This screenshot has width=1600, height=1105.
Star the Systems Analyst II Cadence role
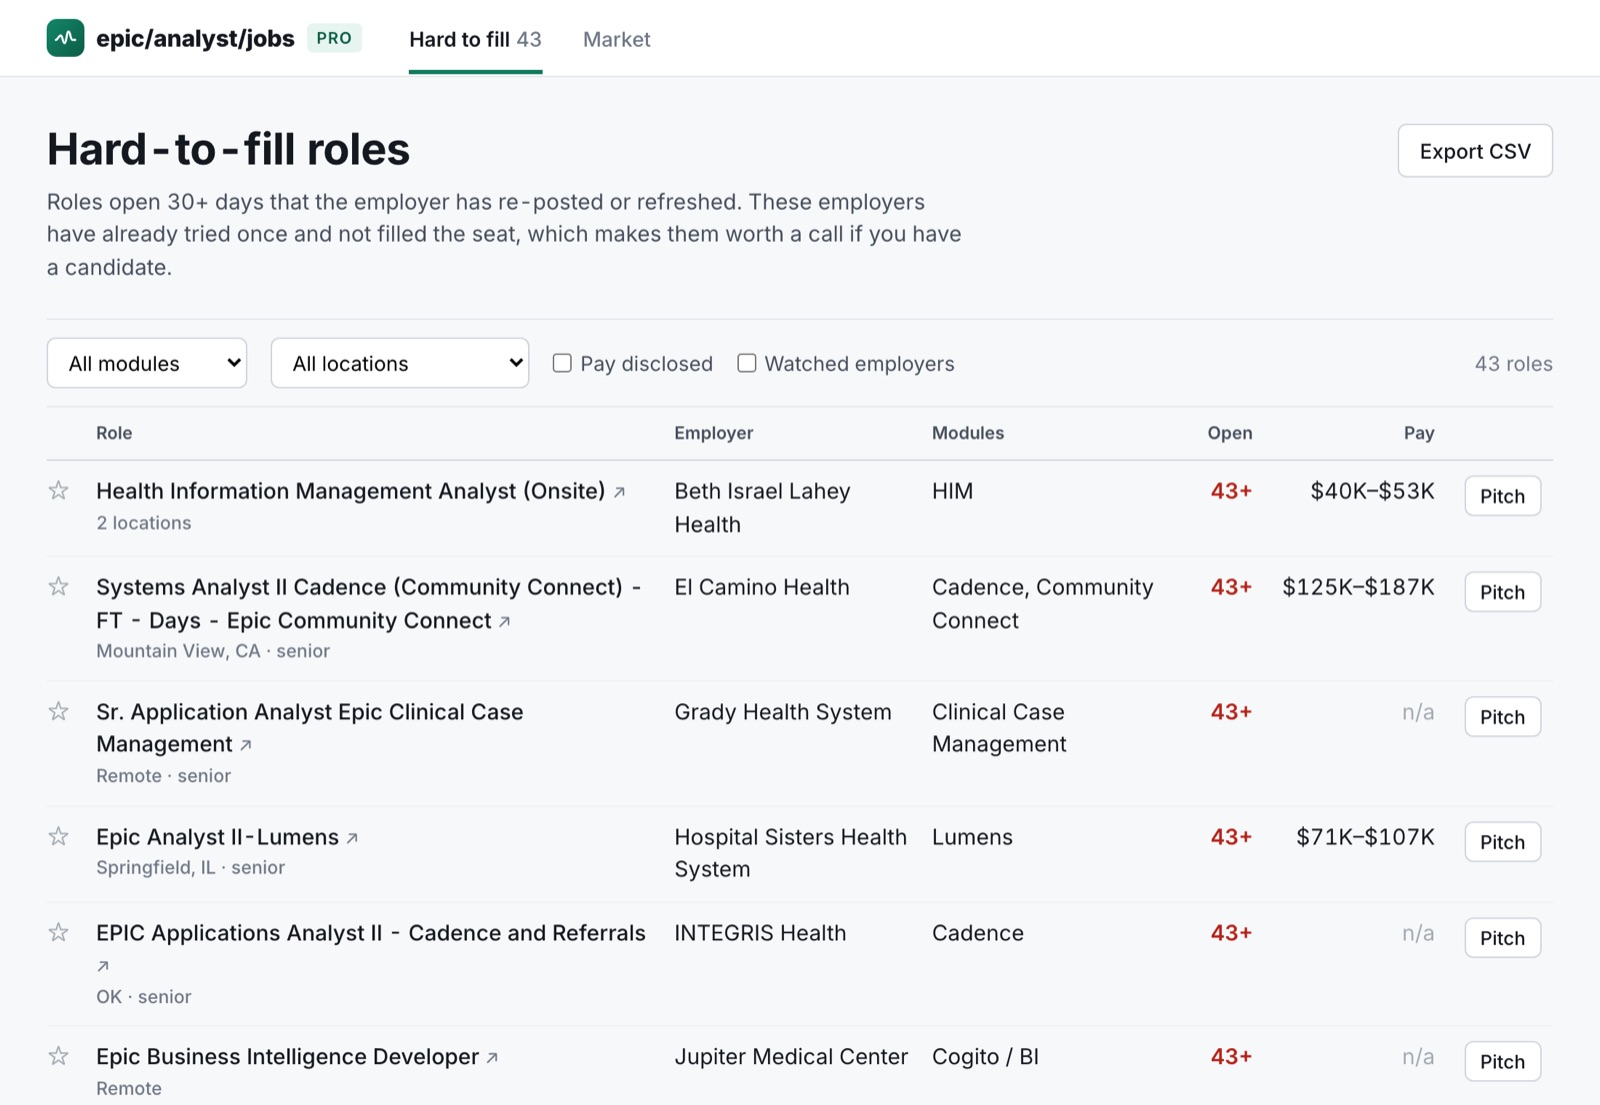click(59, 586)
